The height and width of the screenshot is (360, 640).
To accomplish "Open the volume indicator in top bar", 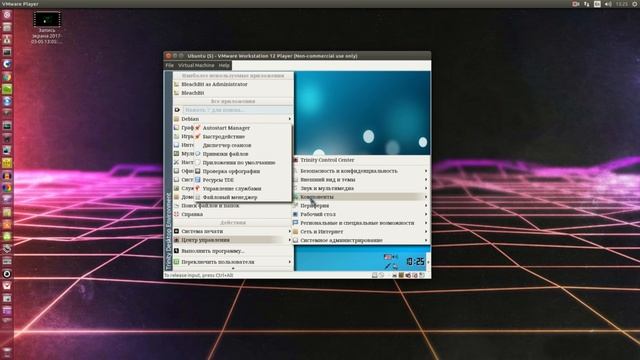I will pos(608,4).
